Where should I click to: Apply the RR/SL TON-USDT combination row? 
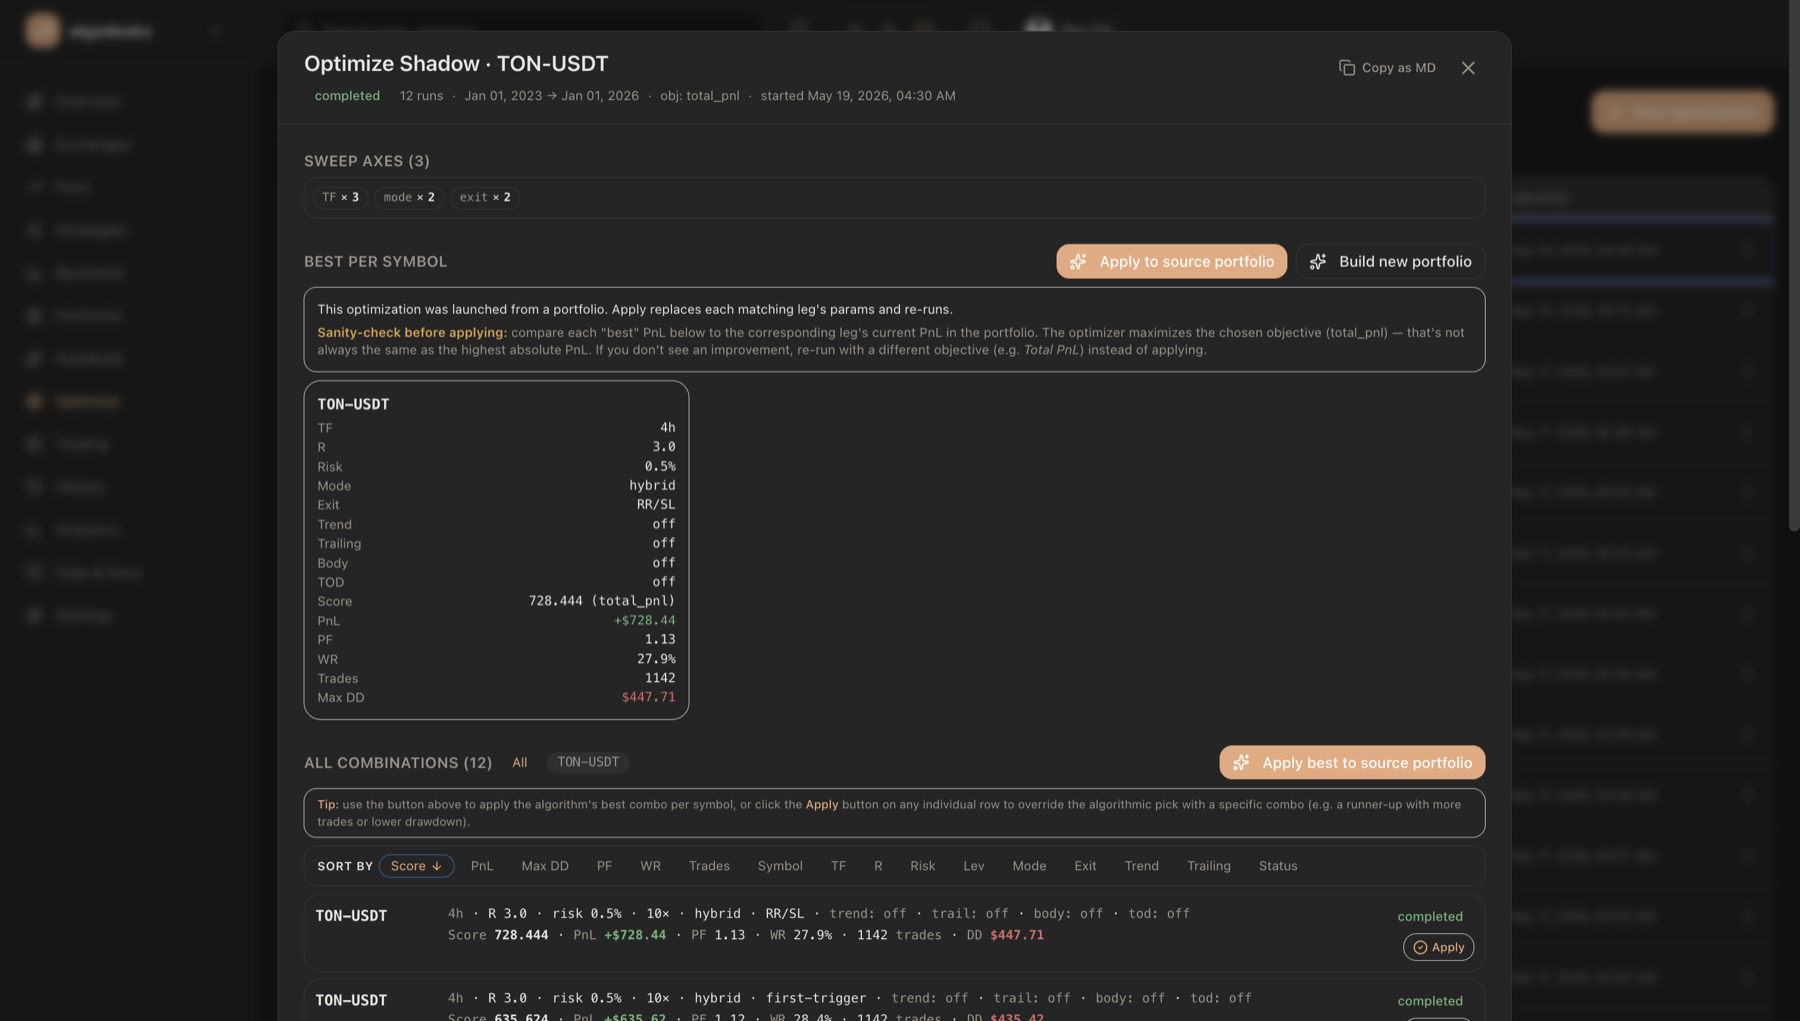[1438, 947]
